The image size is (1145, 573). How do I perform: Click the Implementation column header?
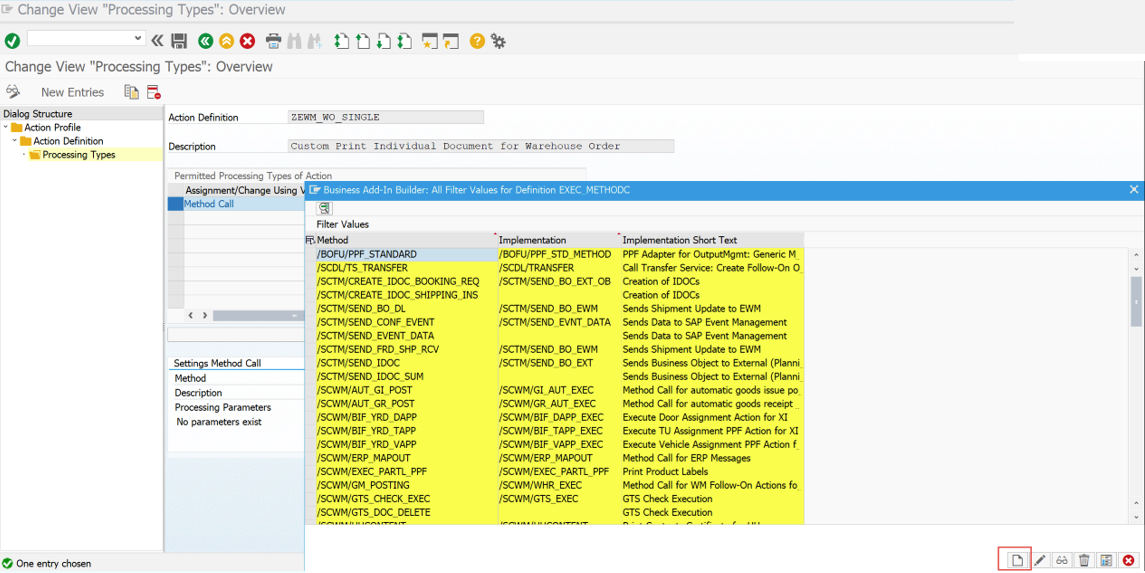pyautogui.click(x=557, y=240)
